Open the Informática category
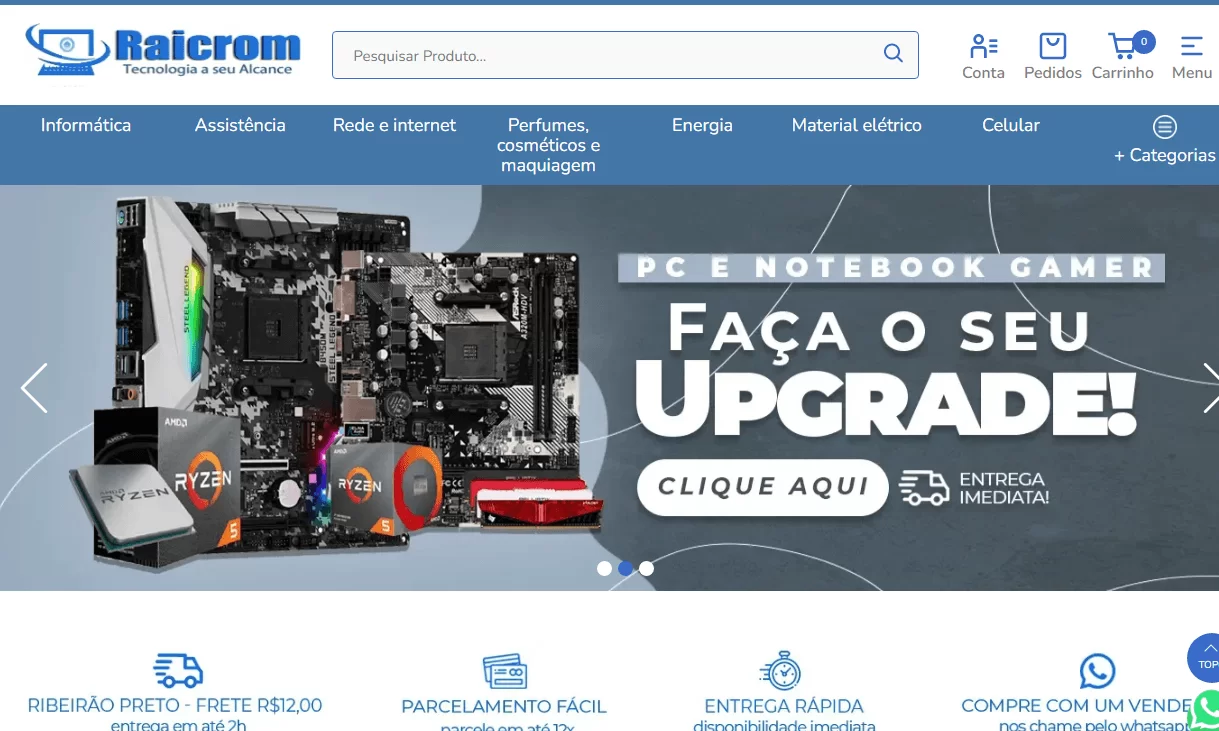This screenshot has width=1219, height=731. 86,125
